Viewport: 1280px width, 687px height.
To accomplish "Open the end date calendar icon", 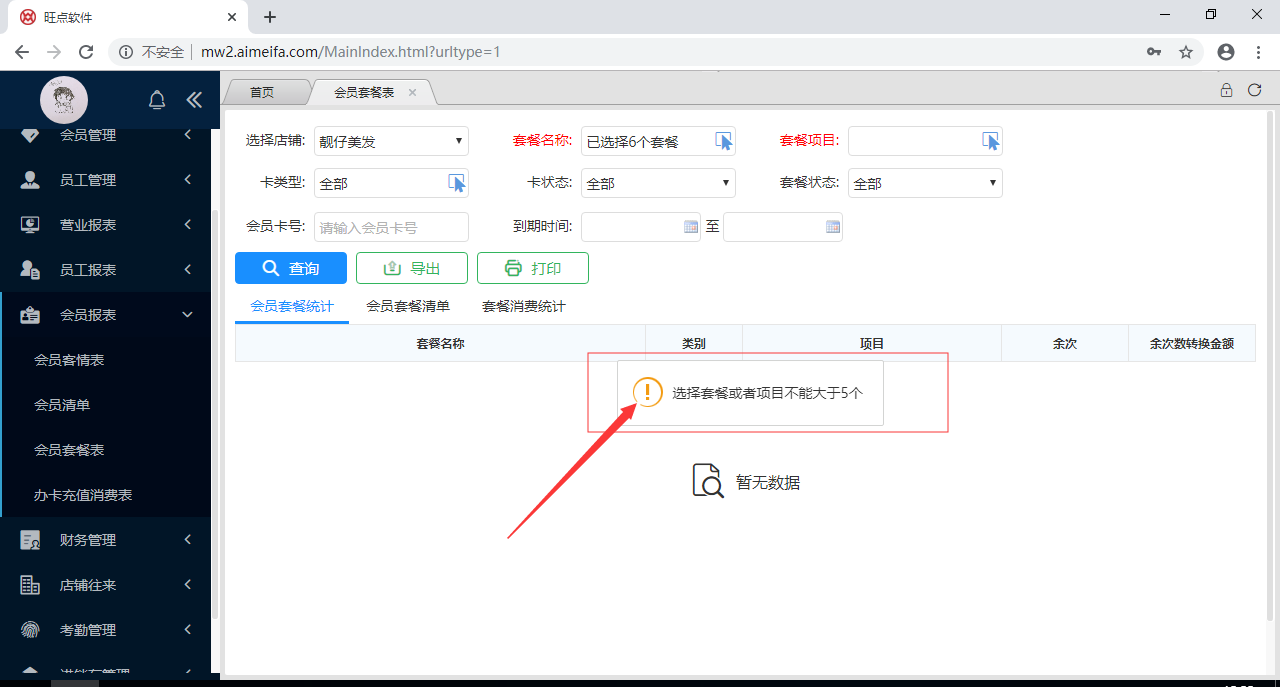I will point(833,227).
